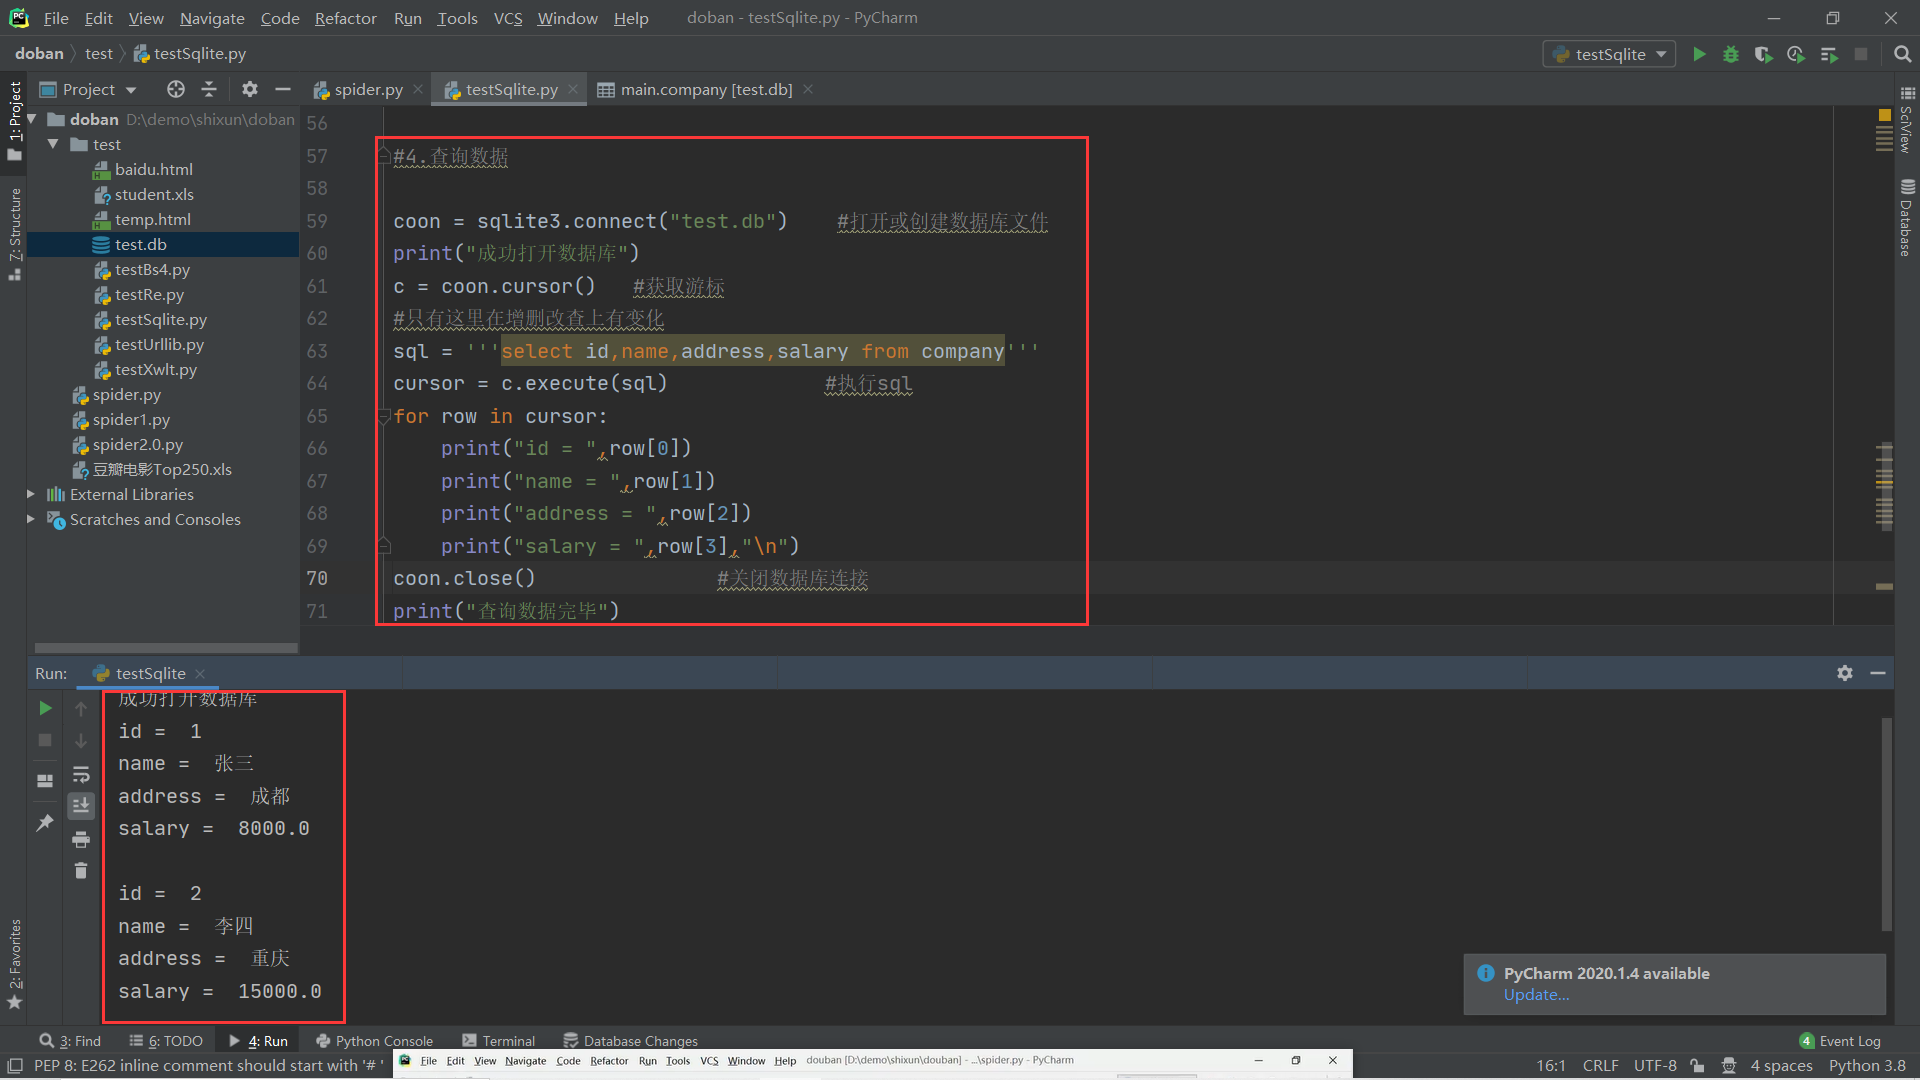This screenshot has height=1080, width=1920.
Task: Open the Refactor menu
Action: (x=345, y=18)
